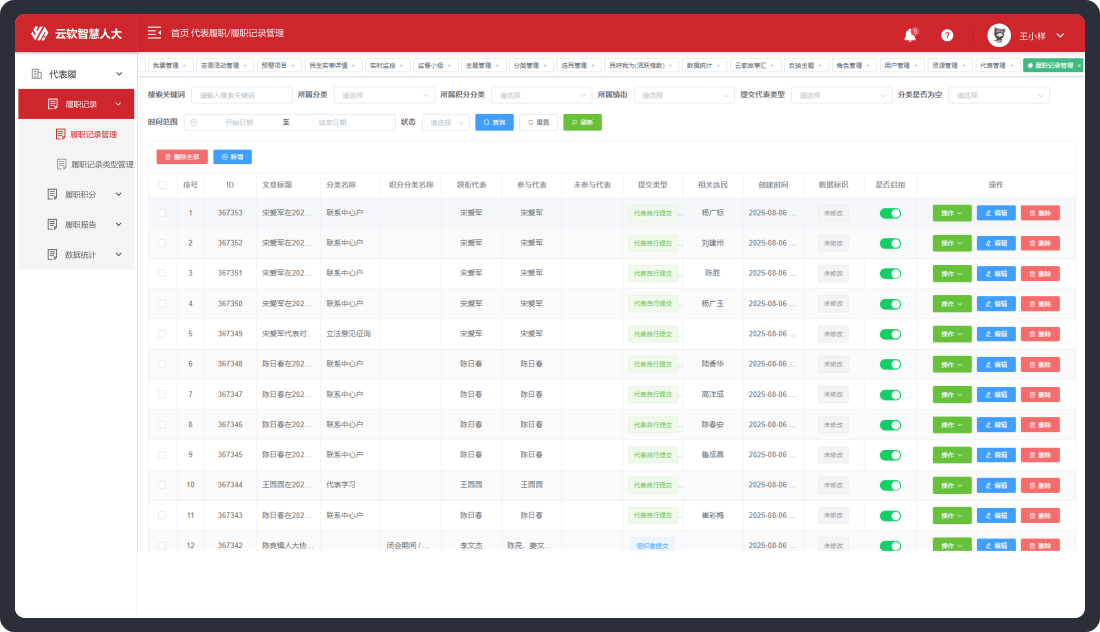Open the 状态 status dropdown

(445, 122)
